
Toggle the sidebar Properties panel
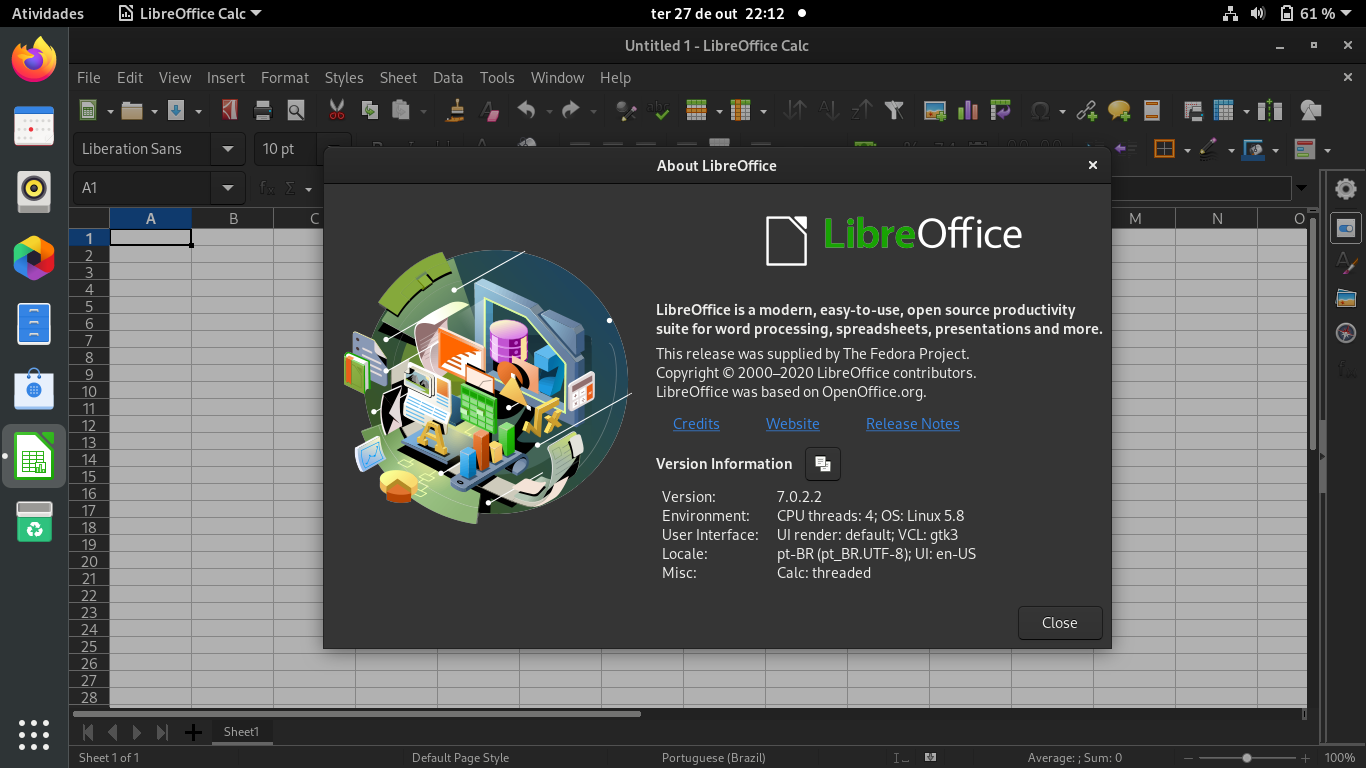tap(1346, 229)
